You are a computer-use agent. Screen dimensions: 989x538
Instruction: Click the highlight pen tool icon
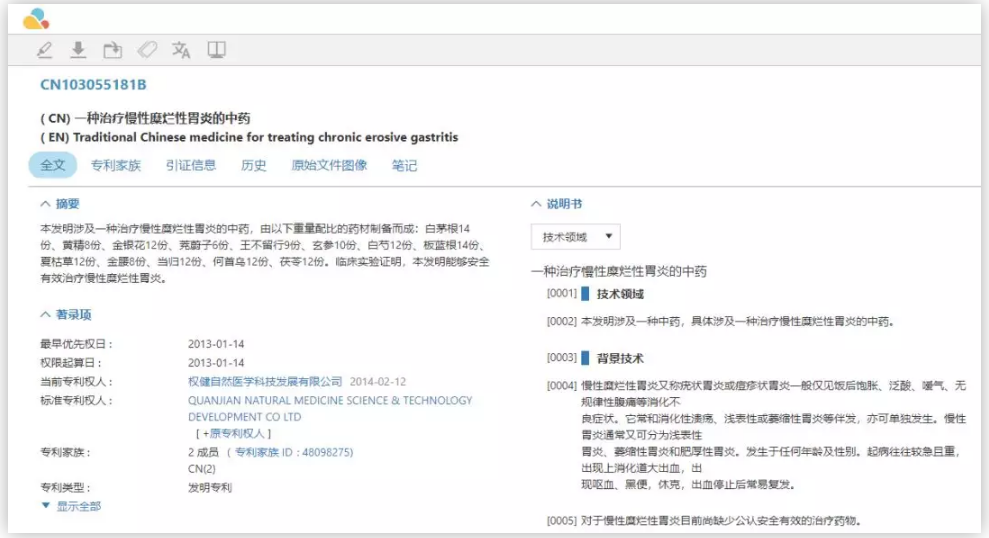coord(44,50)
